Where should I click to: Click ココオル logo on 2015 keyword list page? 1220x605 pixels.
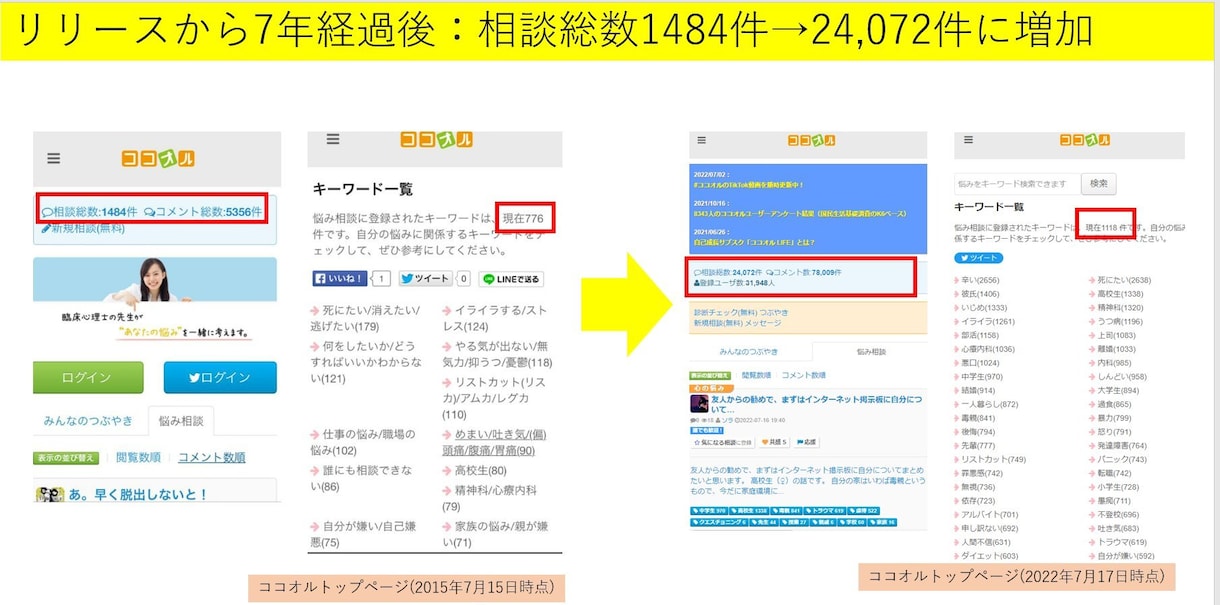coord(436,140)
